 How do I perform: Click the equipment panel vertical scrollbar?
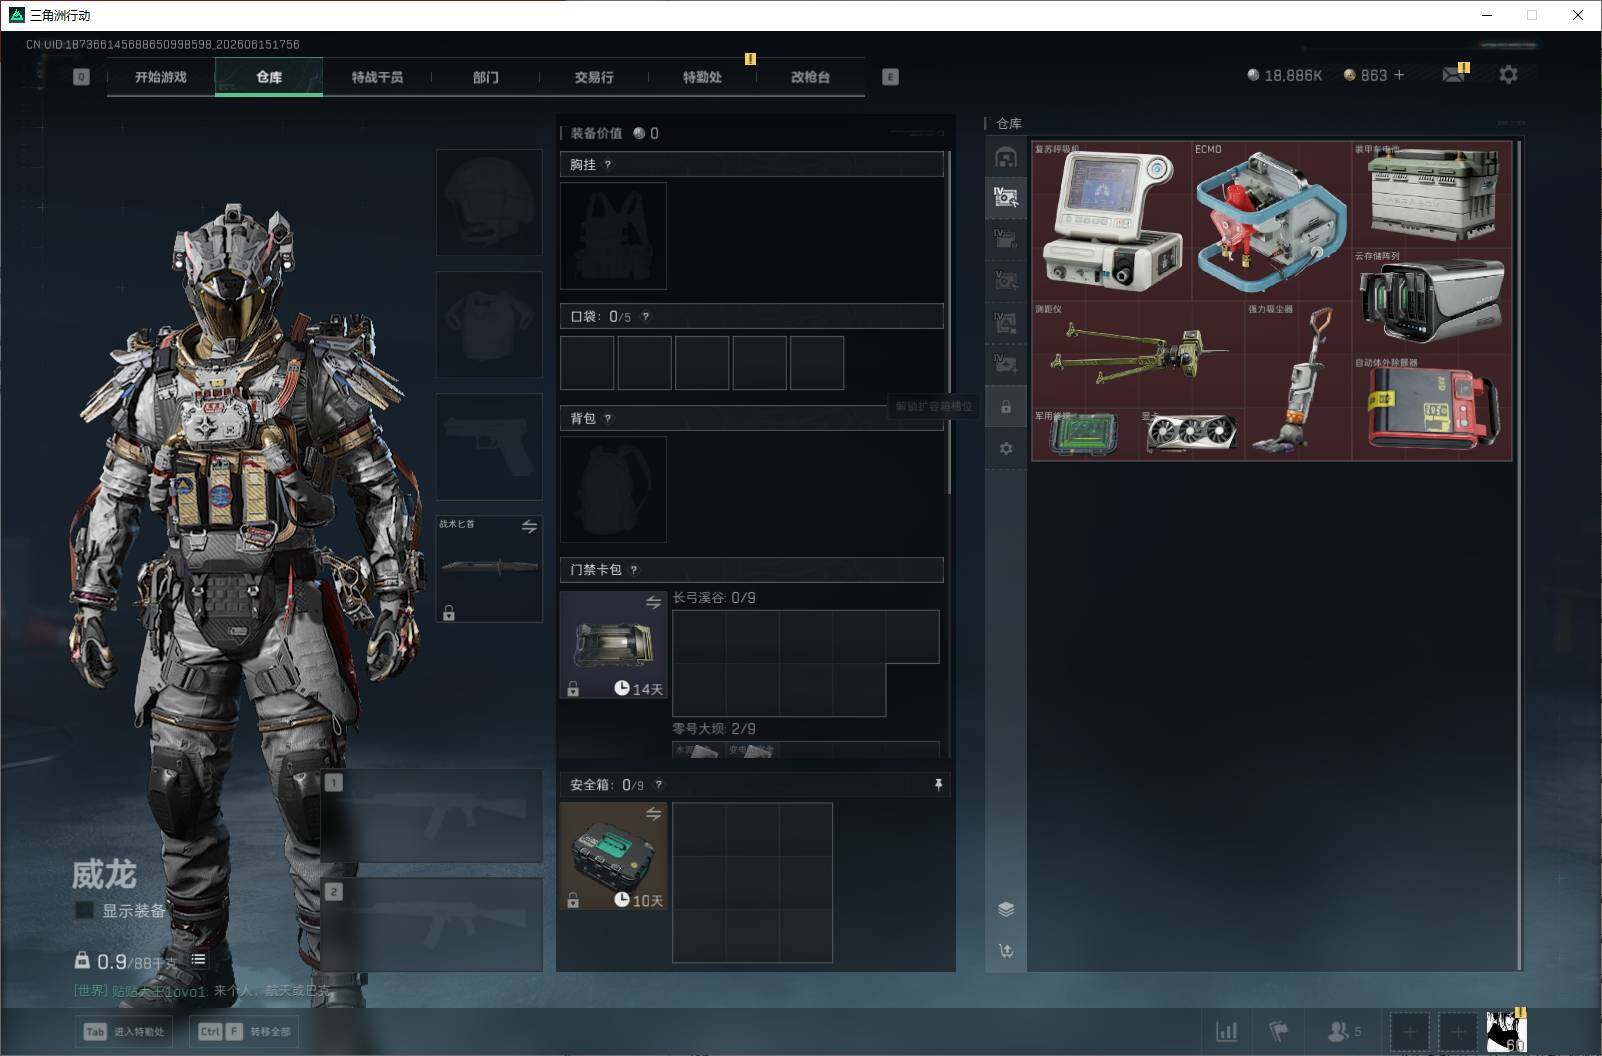tap(948, 322)
